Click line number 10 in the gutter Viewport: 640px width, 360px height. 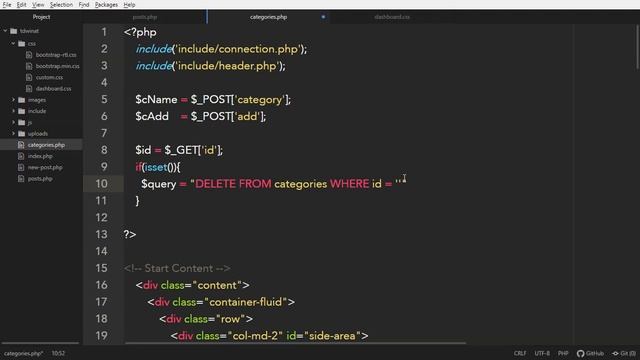coord(102,184)
